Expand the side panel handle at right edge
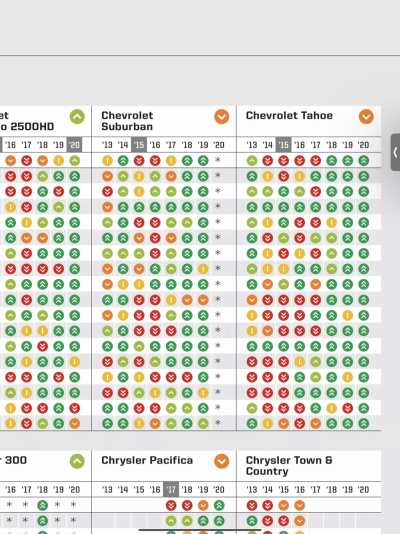Viewport: 400px width, 534px height. pyautogui.click(x=395, y=152)
